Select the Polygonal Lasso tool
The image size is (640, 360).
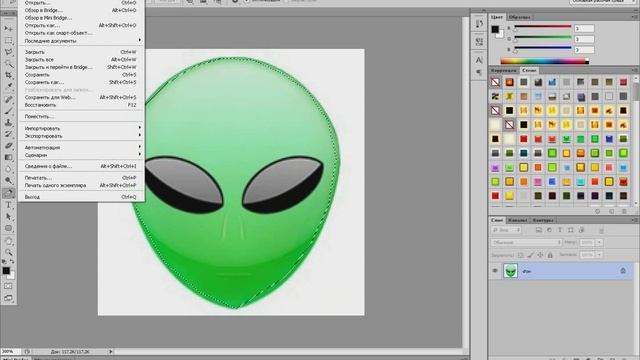click(8, 52)
